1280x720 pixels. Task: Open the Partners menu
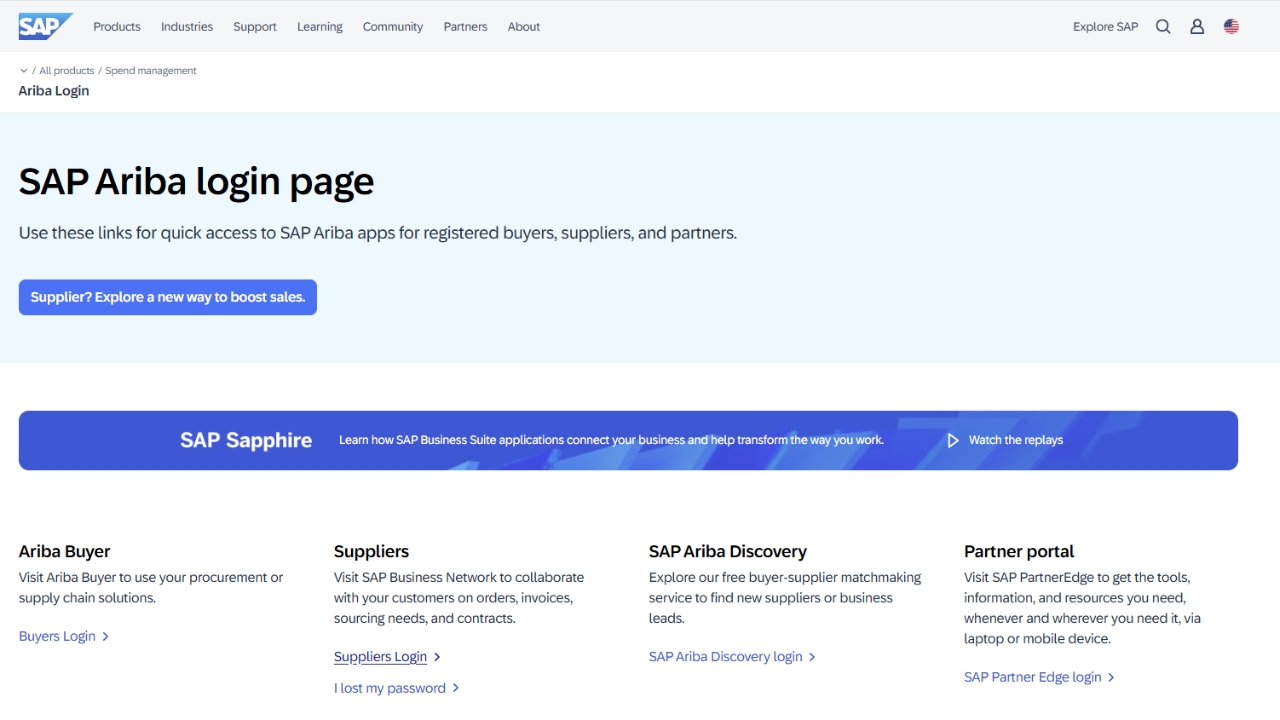(465, 27)
